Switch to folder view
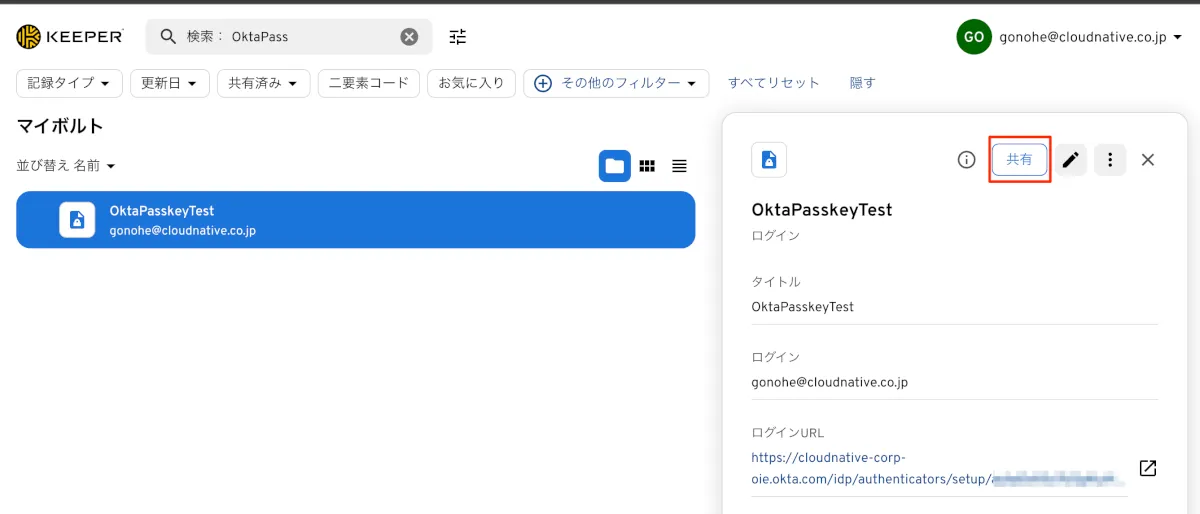1200x514 pixels. pos(615,166)
